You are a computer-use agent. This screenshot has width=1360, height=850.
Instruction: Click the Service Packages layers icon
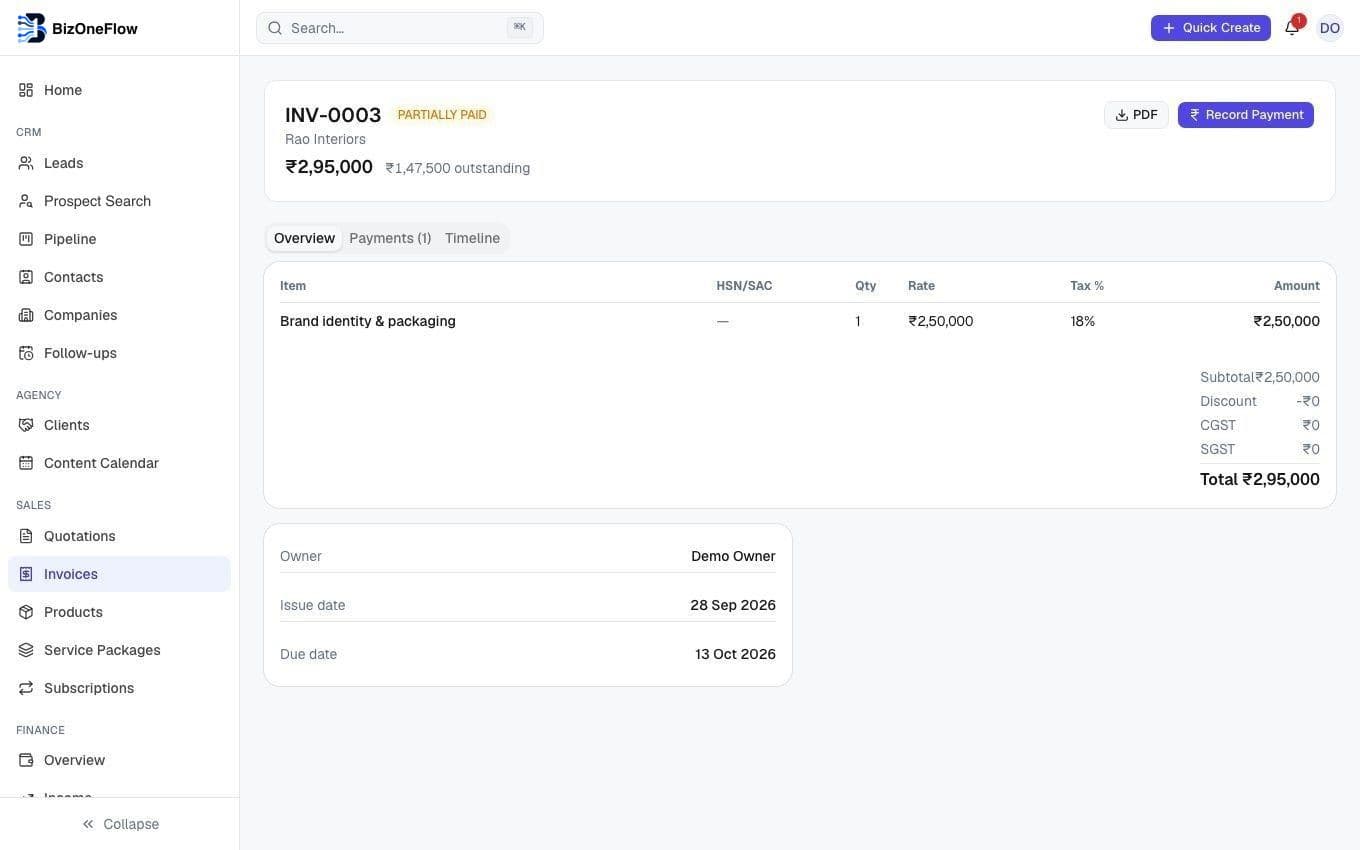click(x=26, y=650)
